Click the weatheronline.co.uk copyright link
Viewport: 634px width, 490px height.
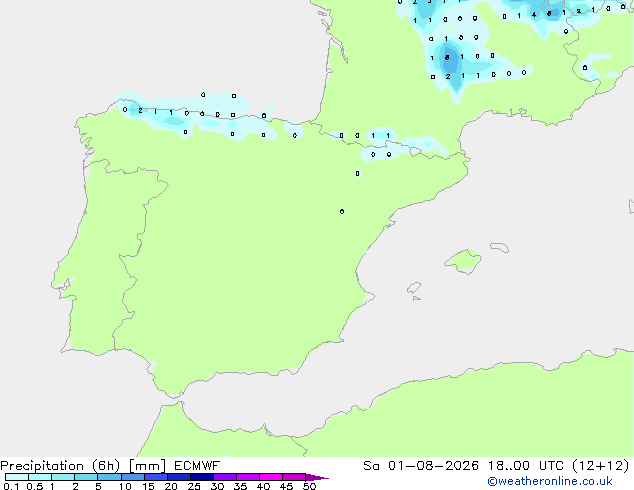click(550, 481)
